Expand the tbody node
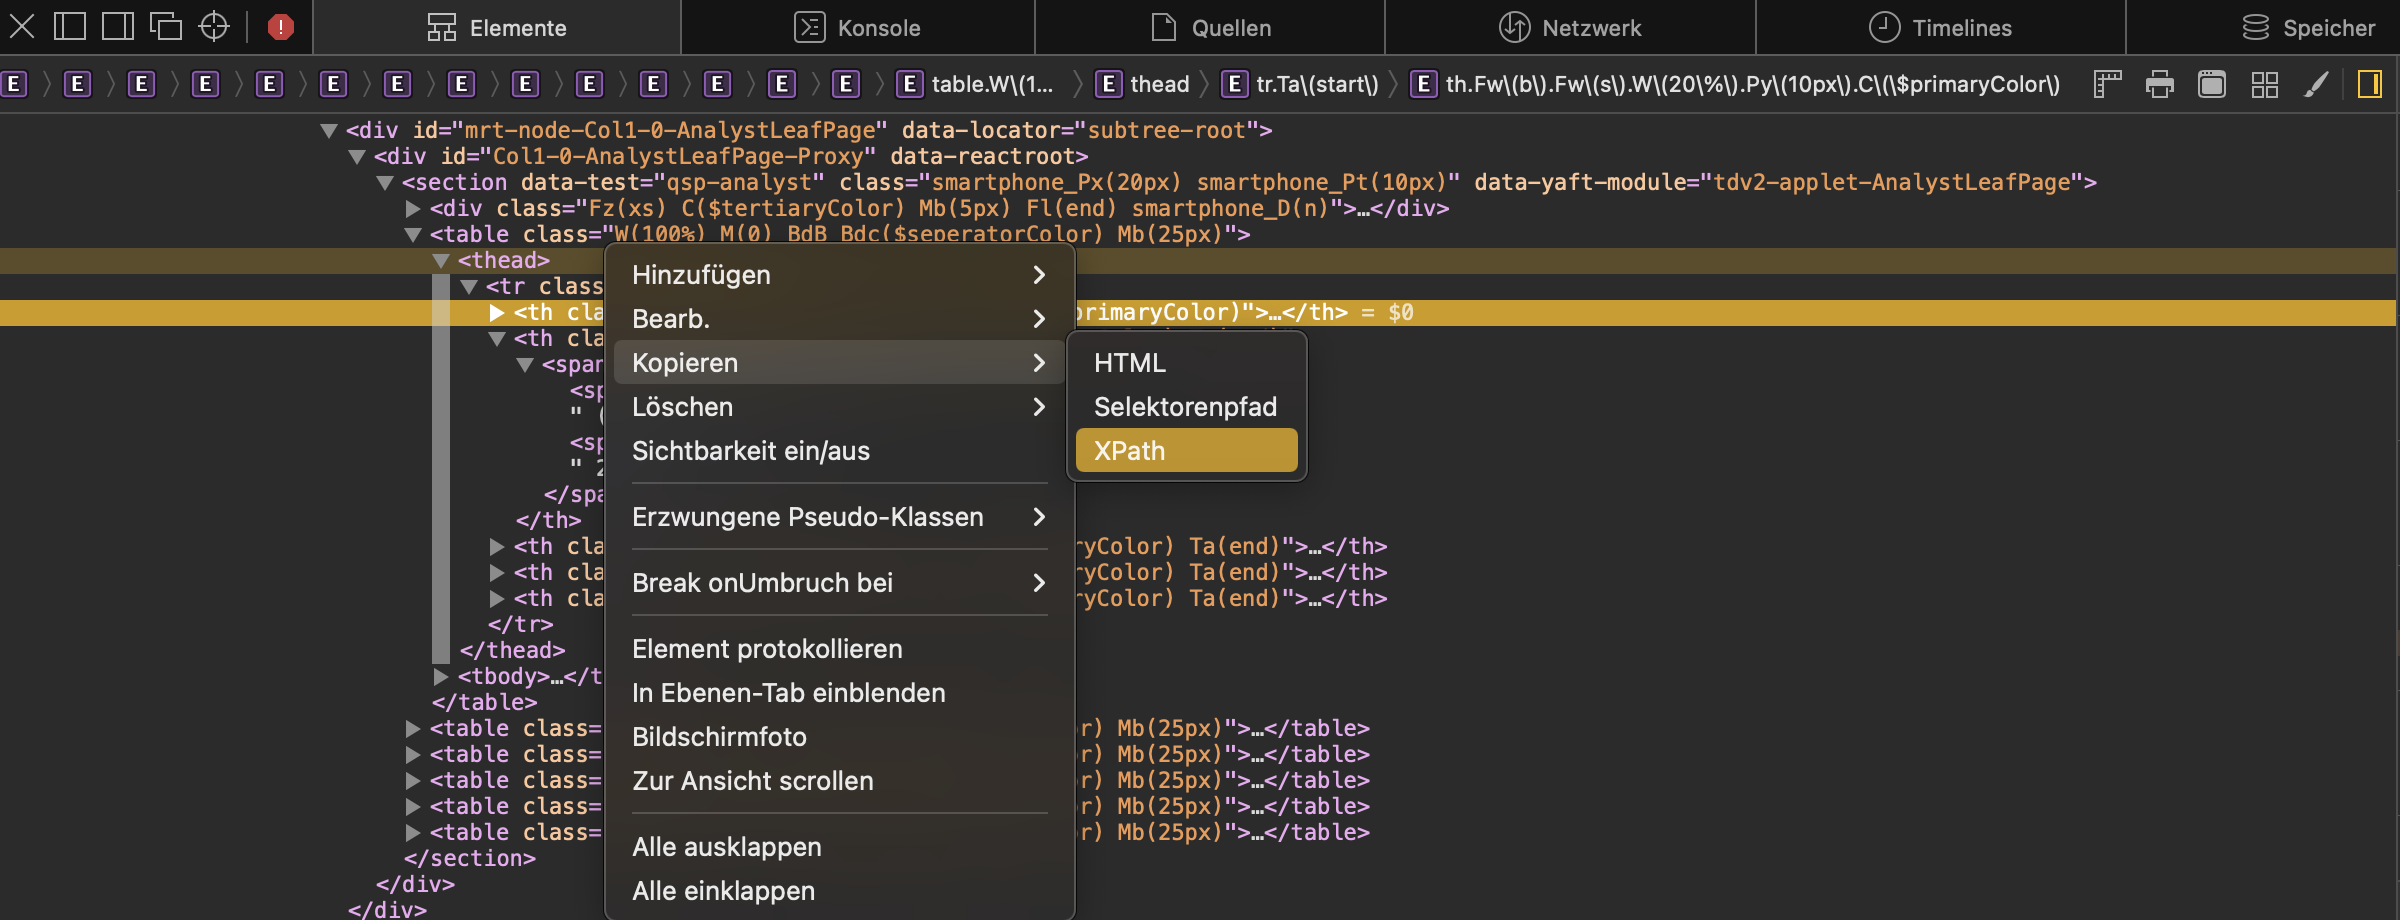Screen dimensions: 2400x920 pos(440,677)
